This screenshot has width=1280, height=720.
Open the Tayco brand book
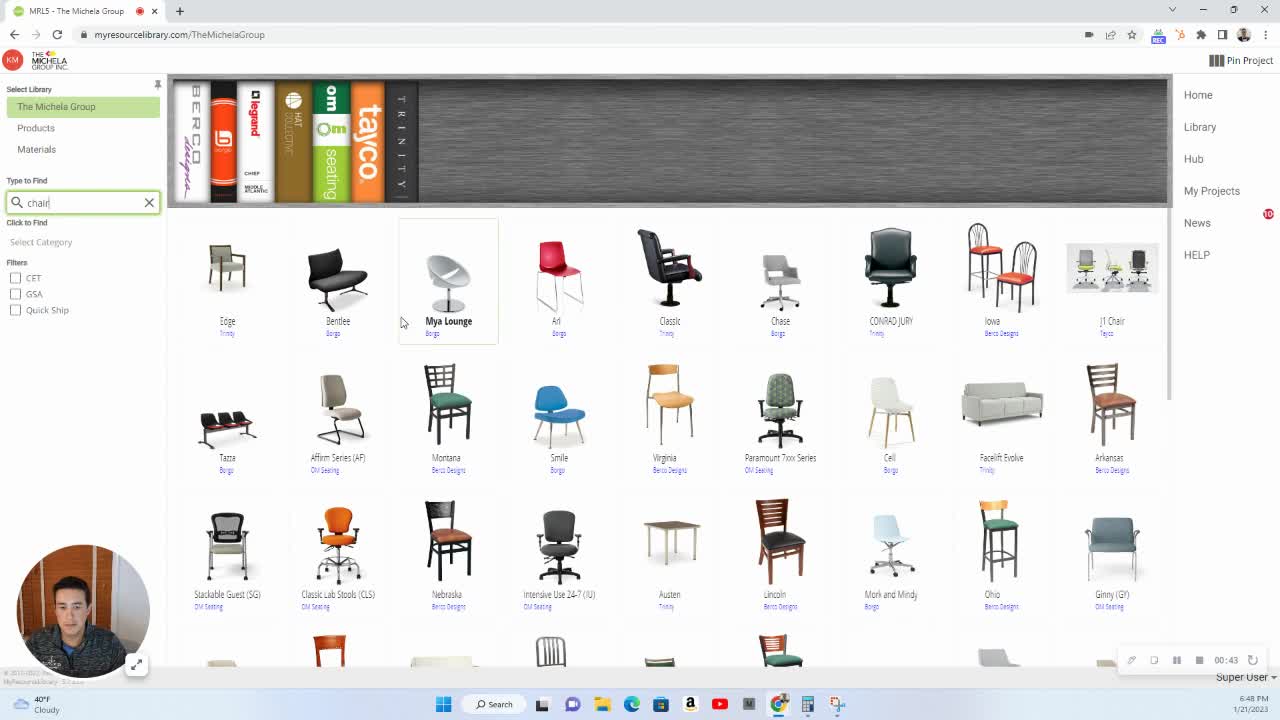point(368,141)
